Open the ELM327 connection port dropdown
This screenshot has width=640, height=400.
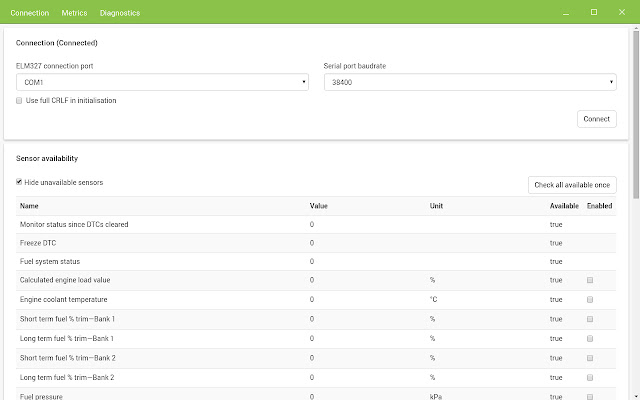point(165,83)
